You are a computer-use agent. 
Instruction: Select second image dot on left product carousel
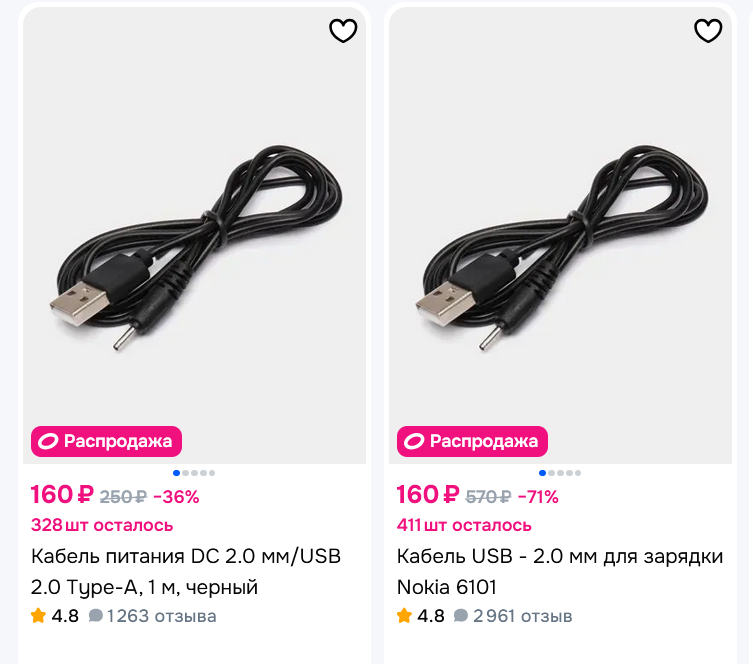click(185, 473)
